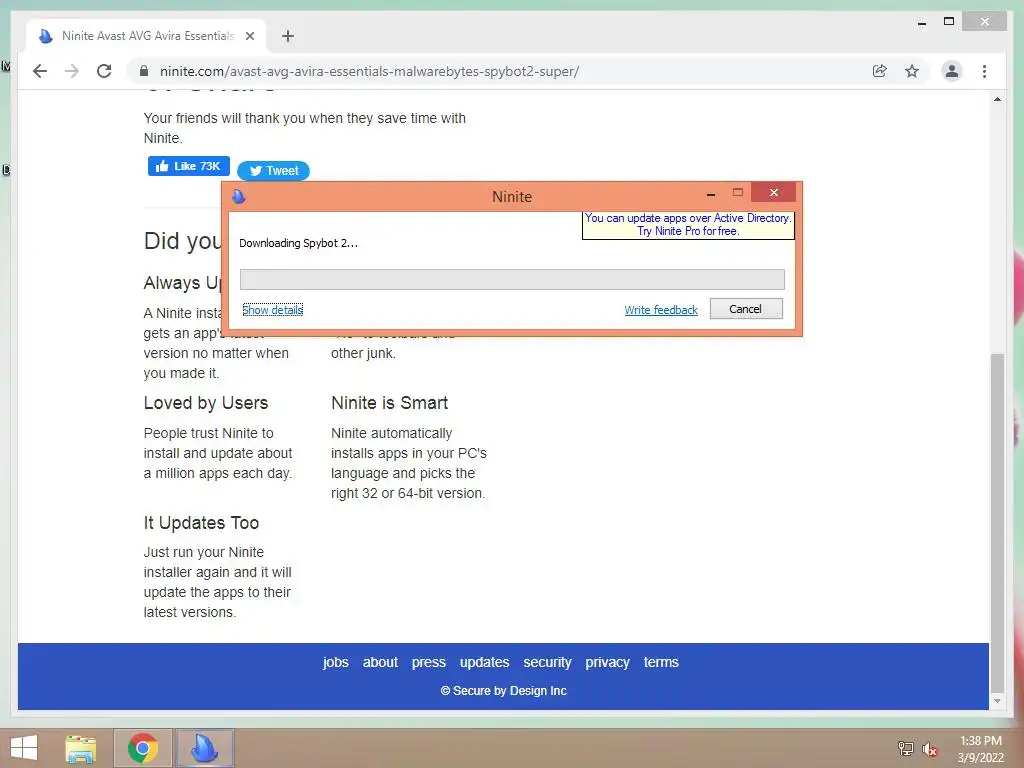Like Ninite on Facebook
Image resolution: width=1024 pixels, height=768 pixels.
(189, 166)
